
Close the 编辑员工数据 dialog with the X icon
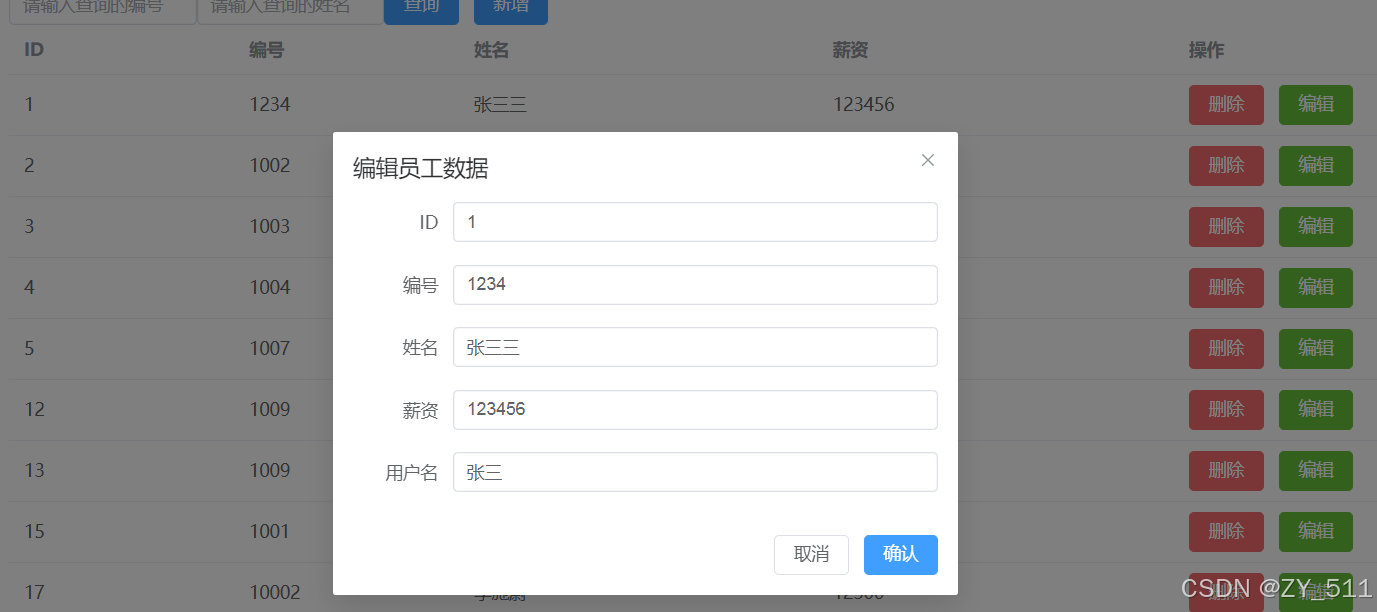(928, 160)
